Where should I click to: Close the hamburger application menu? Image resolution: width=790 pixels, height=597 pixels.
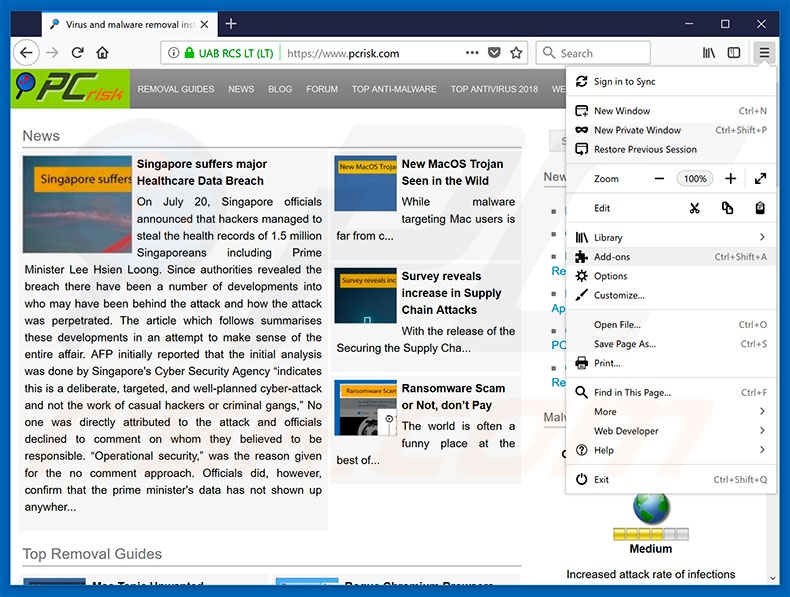click(764, 53)
